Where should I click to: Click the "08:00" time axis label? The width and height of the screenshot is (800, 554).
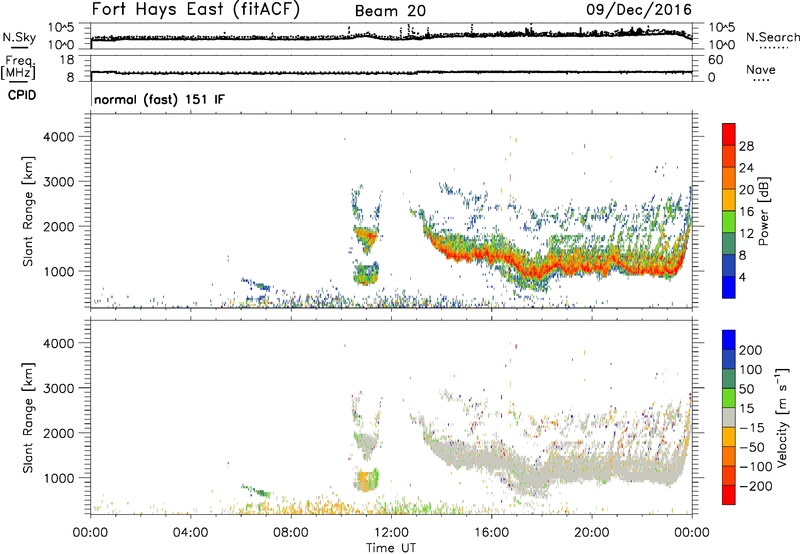tap(291, 533)
